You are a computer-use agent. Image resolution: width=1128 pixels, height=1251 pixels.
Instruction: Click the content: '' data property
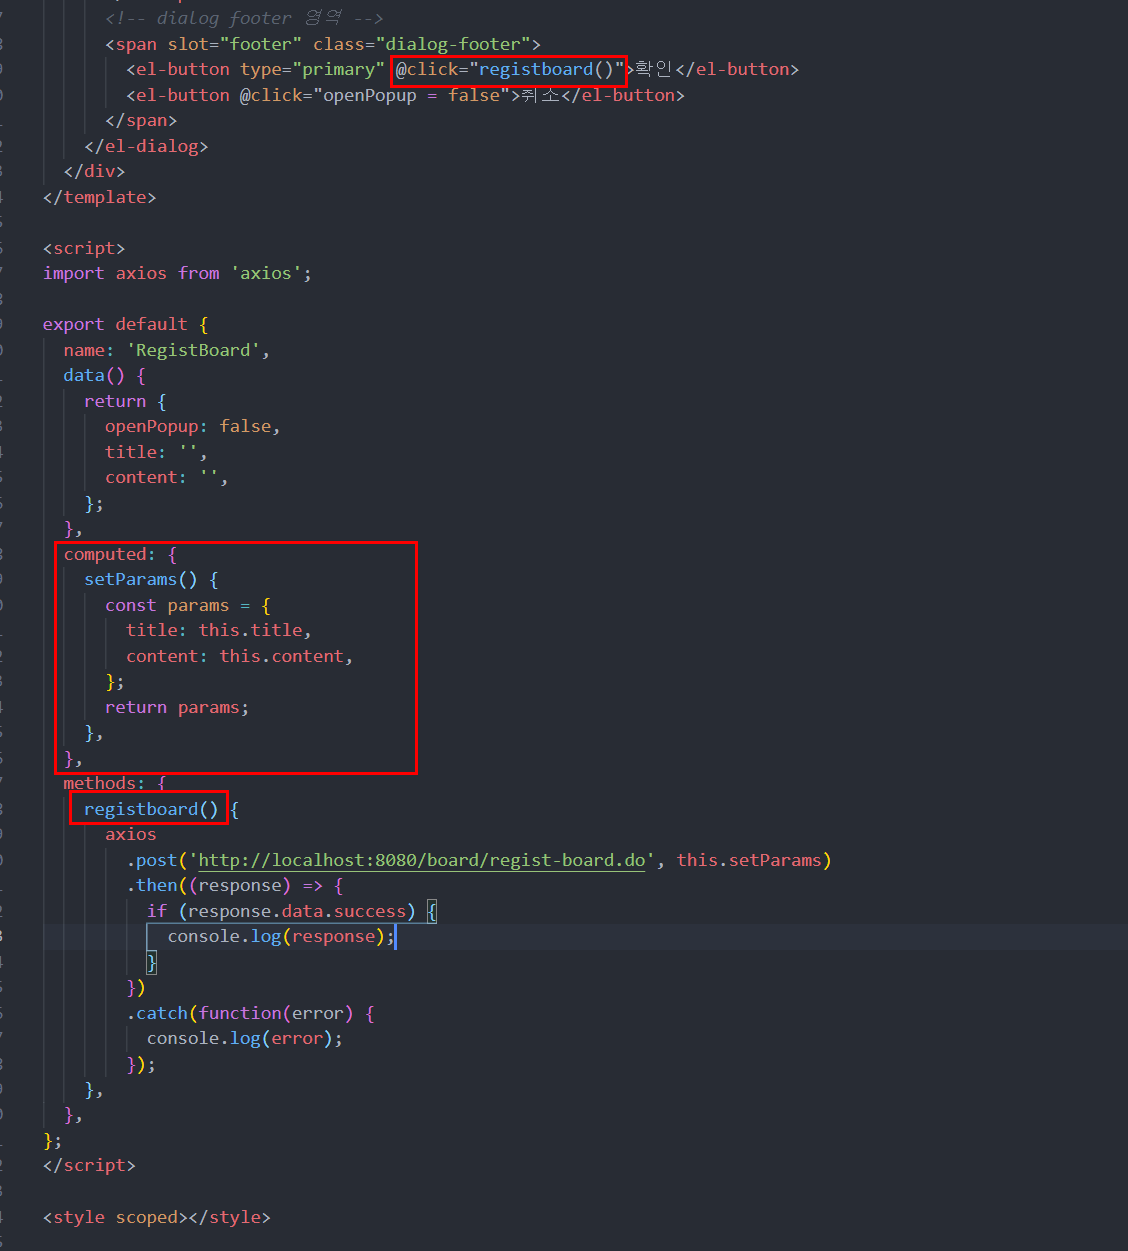coord(166,477)
